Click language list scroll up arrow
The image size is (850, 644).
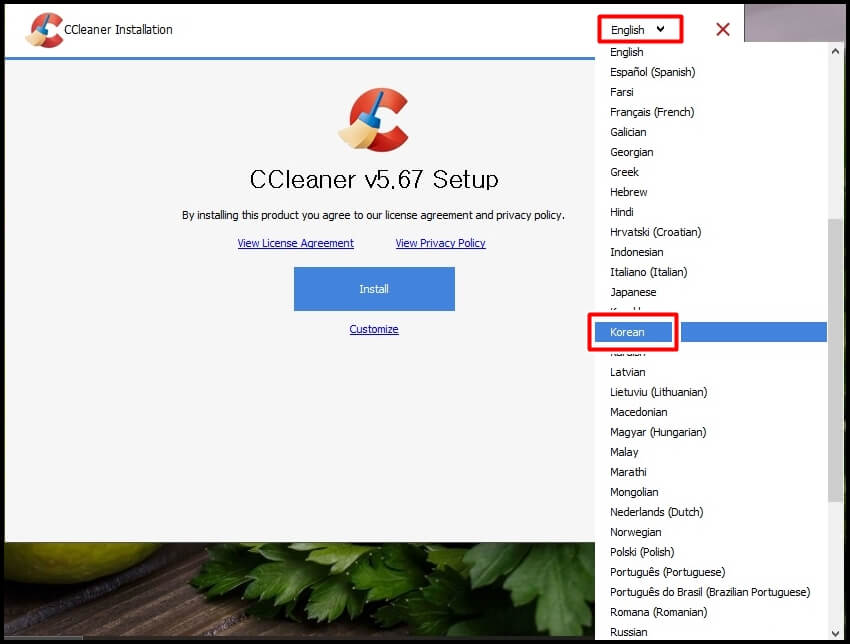835,51
